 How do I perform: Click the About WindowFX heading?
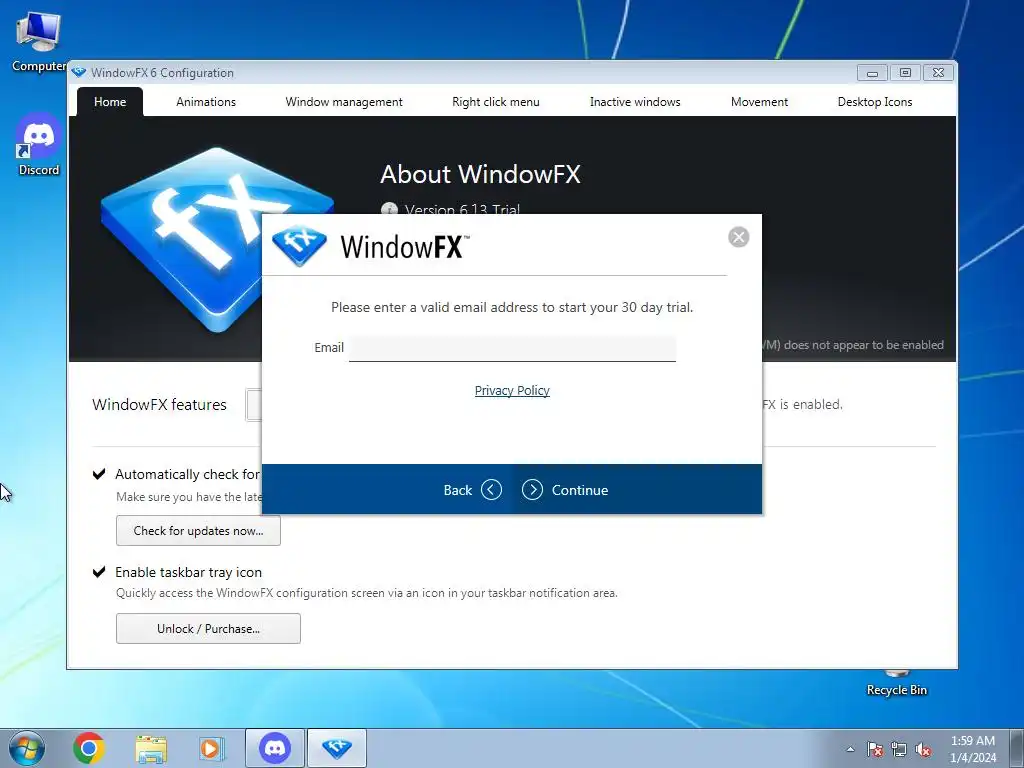pyautogui.click(x=480, y=174)
